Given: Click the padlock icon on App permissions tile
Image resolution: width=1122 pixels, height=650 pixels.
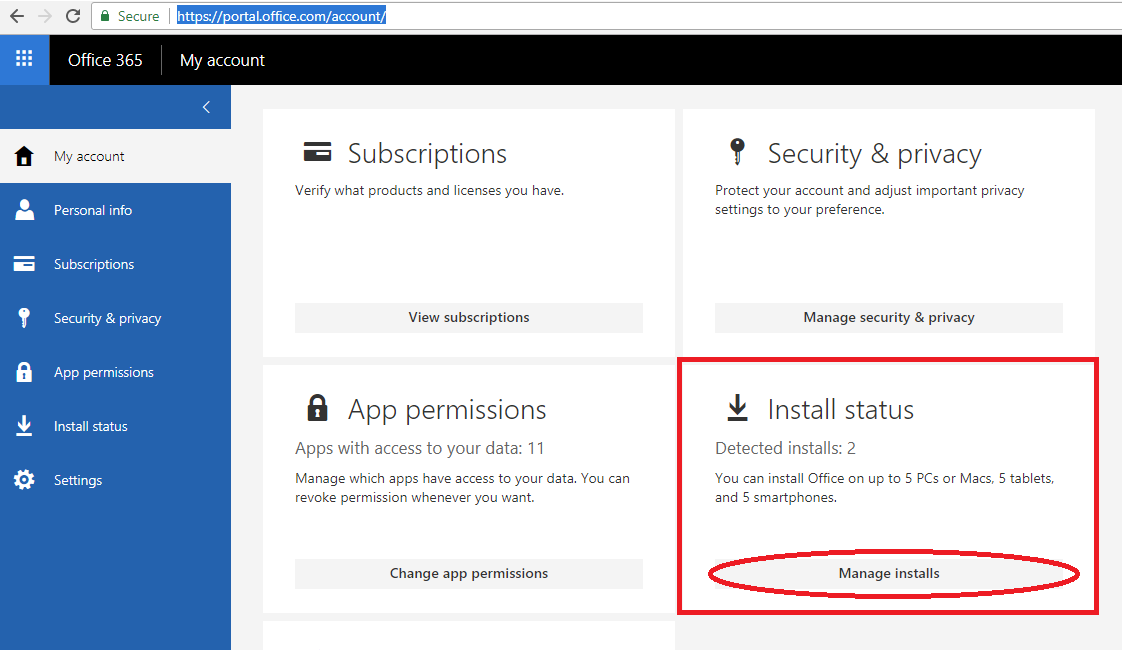Looking at the screenshot, I should [318, 408].
